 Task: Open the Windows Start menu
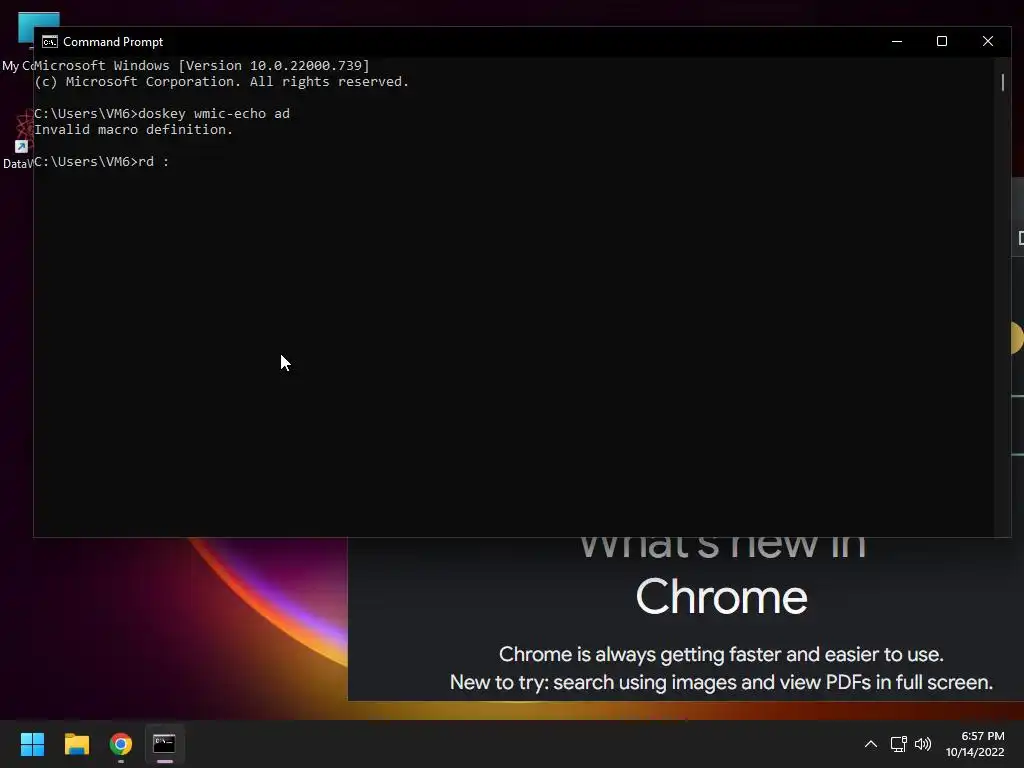pos(32,744)
